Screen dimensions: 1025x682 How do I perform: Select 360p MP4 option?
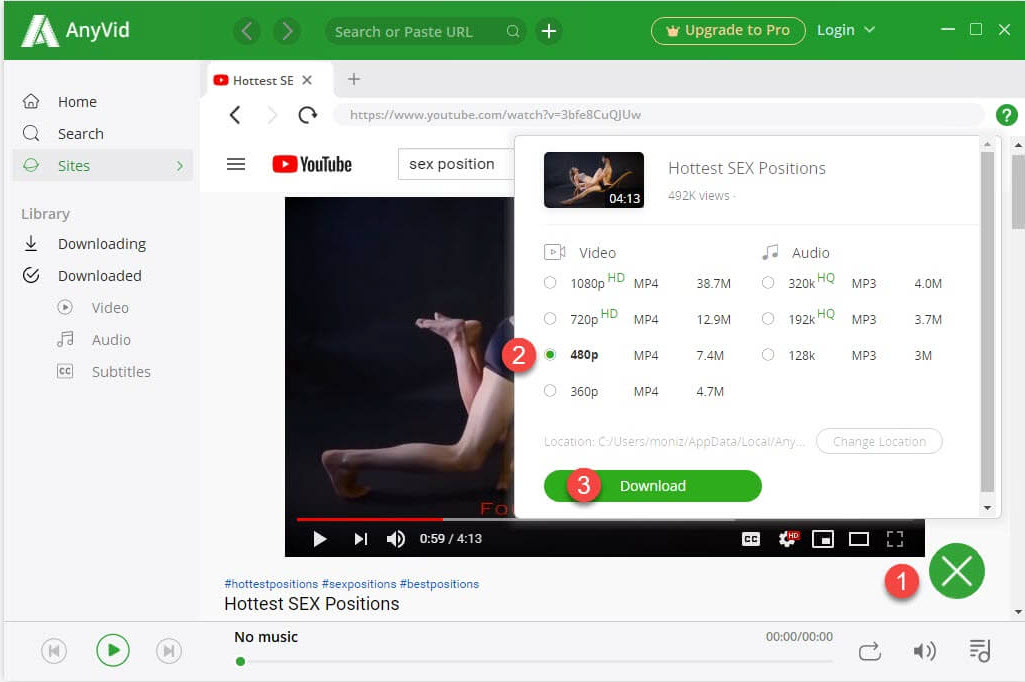click(550, 390)
